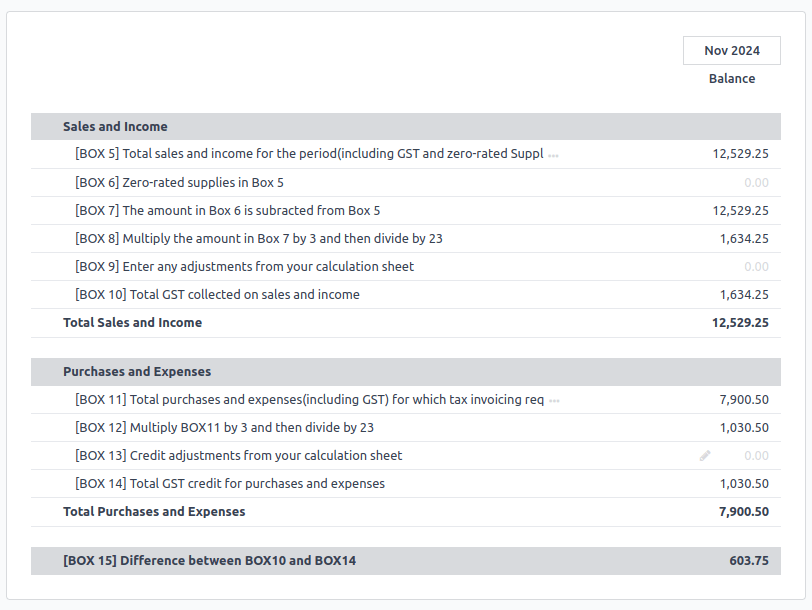Open BOX 10 total GST collected line

[x=217, y=295]
